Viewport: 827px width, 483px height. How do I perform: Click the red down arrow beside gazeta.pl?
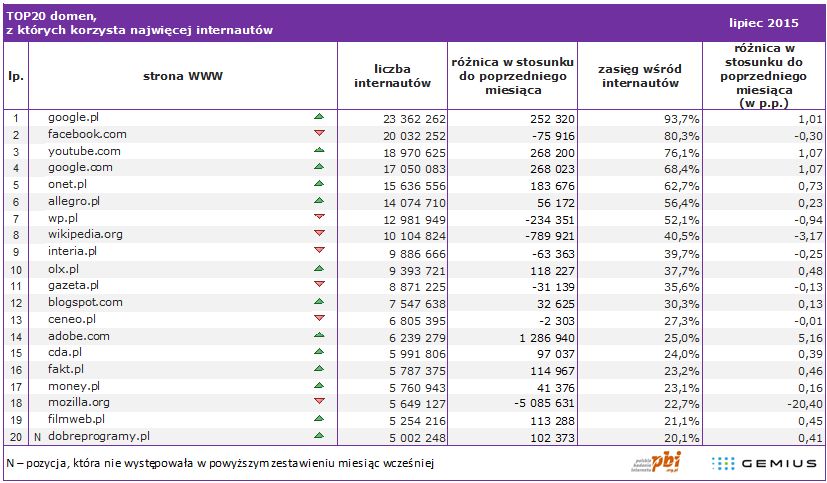[319, 285]
